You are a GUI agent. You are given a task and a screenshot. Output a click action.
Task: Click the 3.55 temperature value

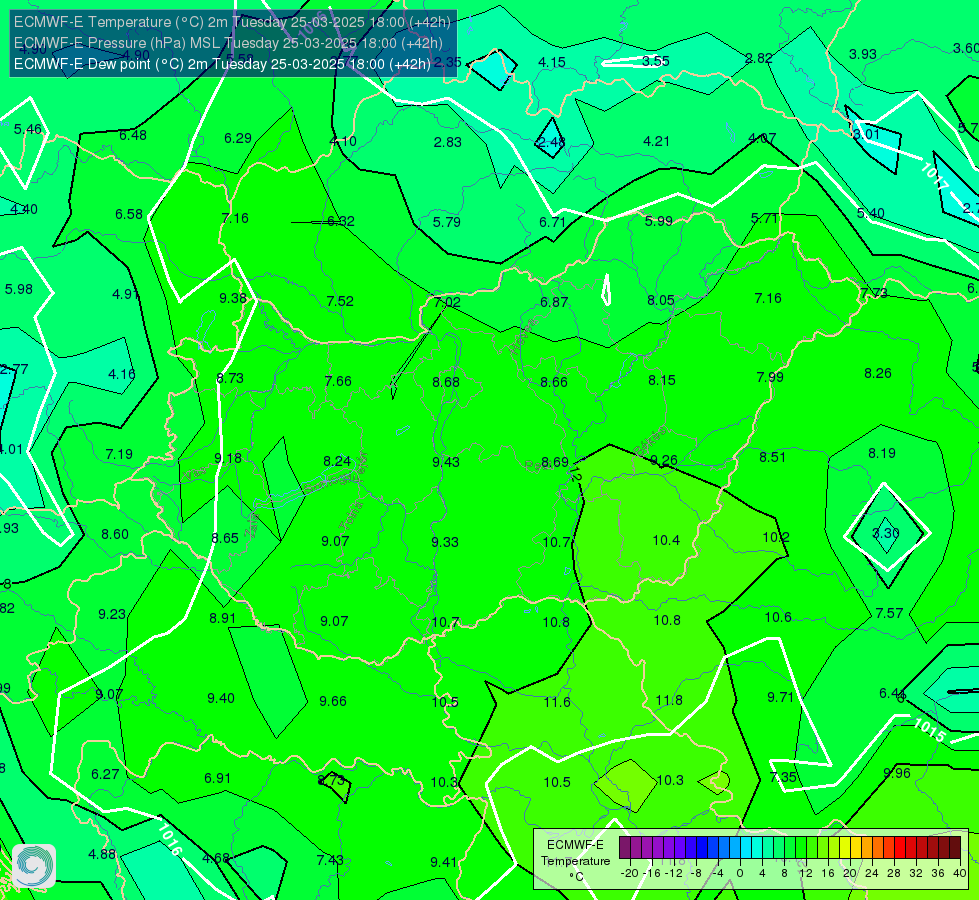point(656,61)
